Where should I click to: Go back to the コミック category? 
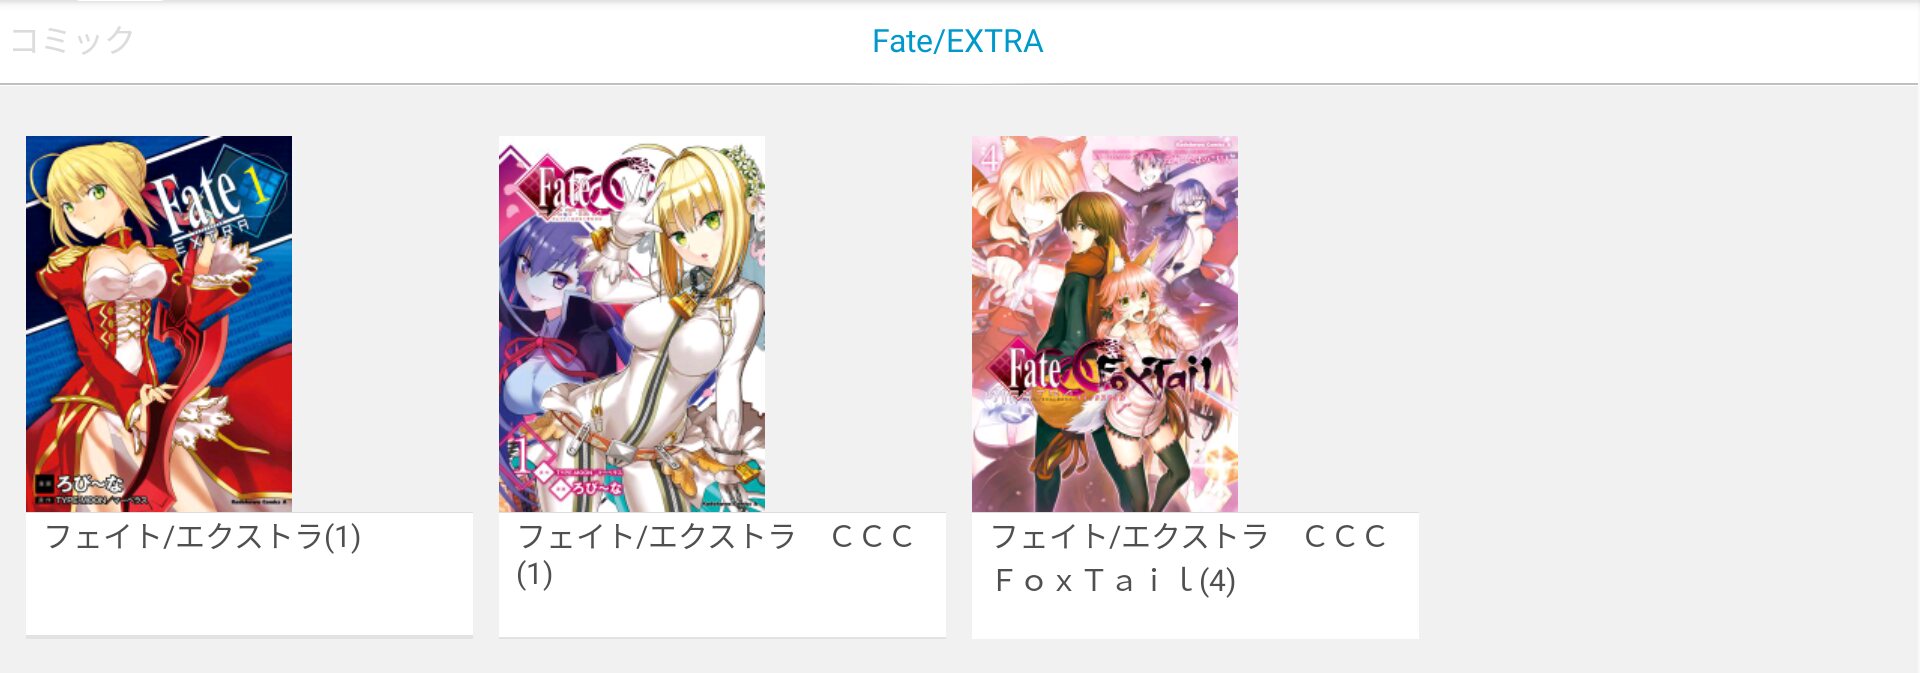pos(72,40)
